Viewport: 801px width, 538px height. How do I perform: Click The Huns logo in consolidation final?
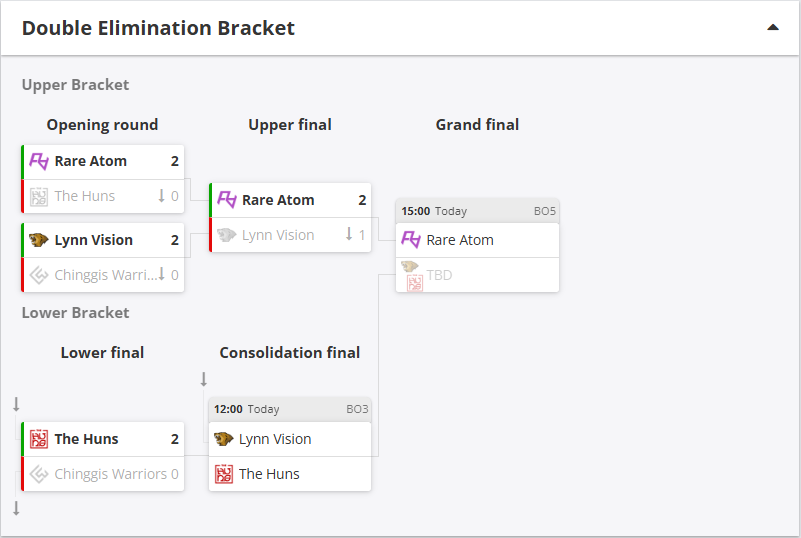(x=224, y=474)
